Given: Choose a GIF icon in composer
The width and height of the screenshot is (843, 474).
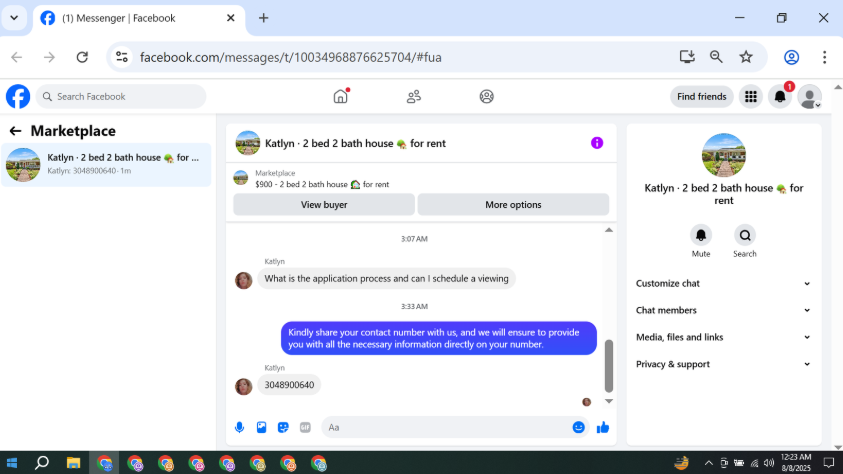Looking at the screenshot, I should (x=305, y=427).
